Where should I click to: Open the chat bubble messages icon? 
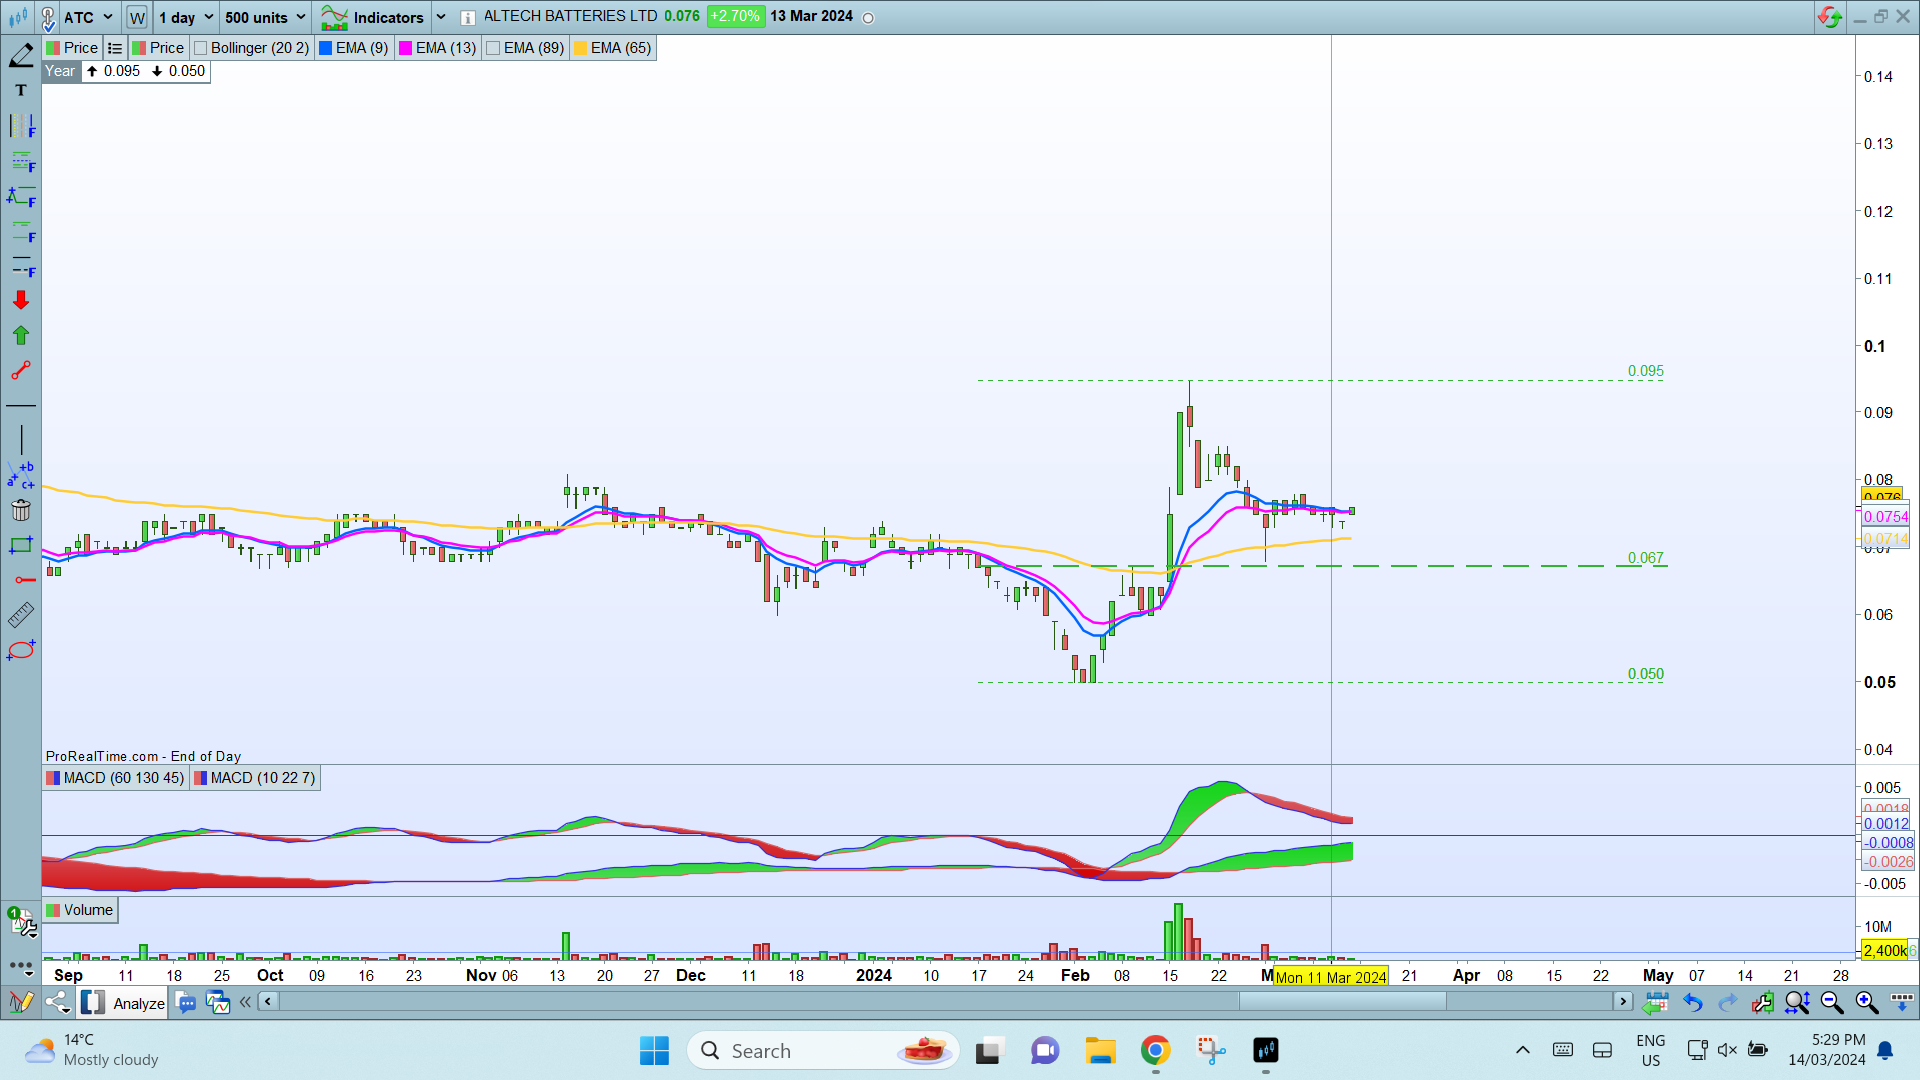[186, 1002]
